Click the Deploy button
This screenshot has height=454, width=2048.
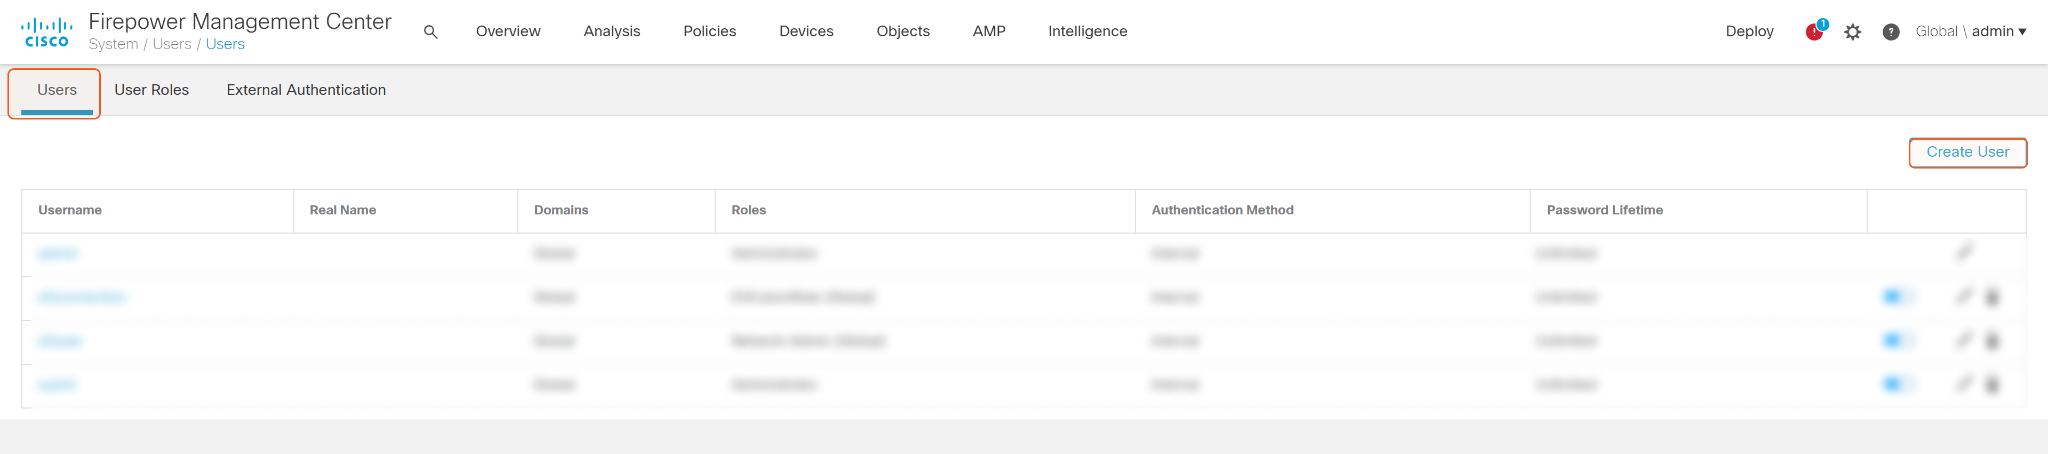pyautogui.click(x=1749, y=32)
